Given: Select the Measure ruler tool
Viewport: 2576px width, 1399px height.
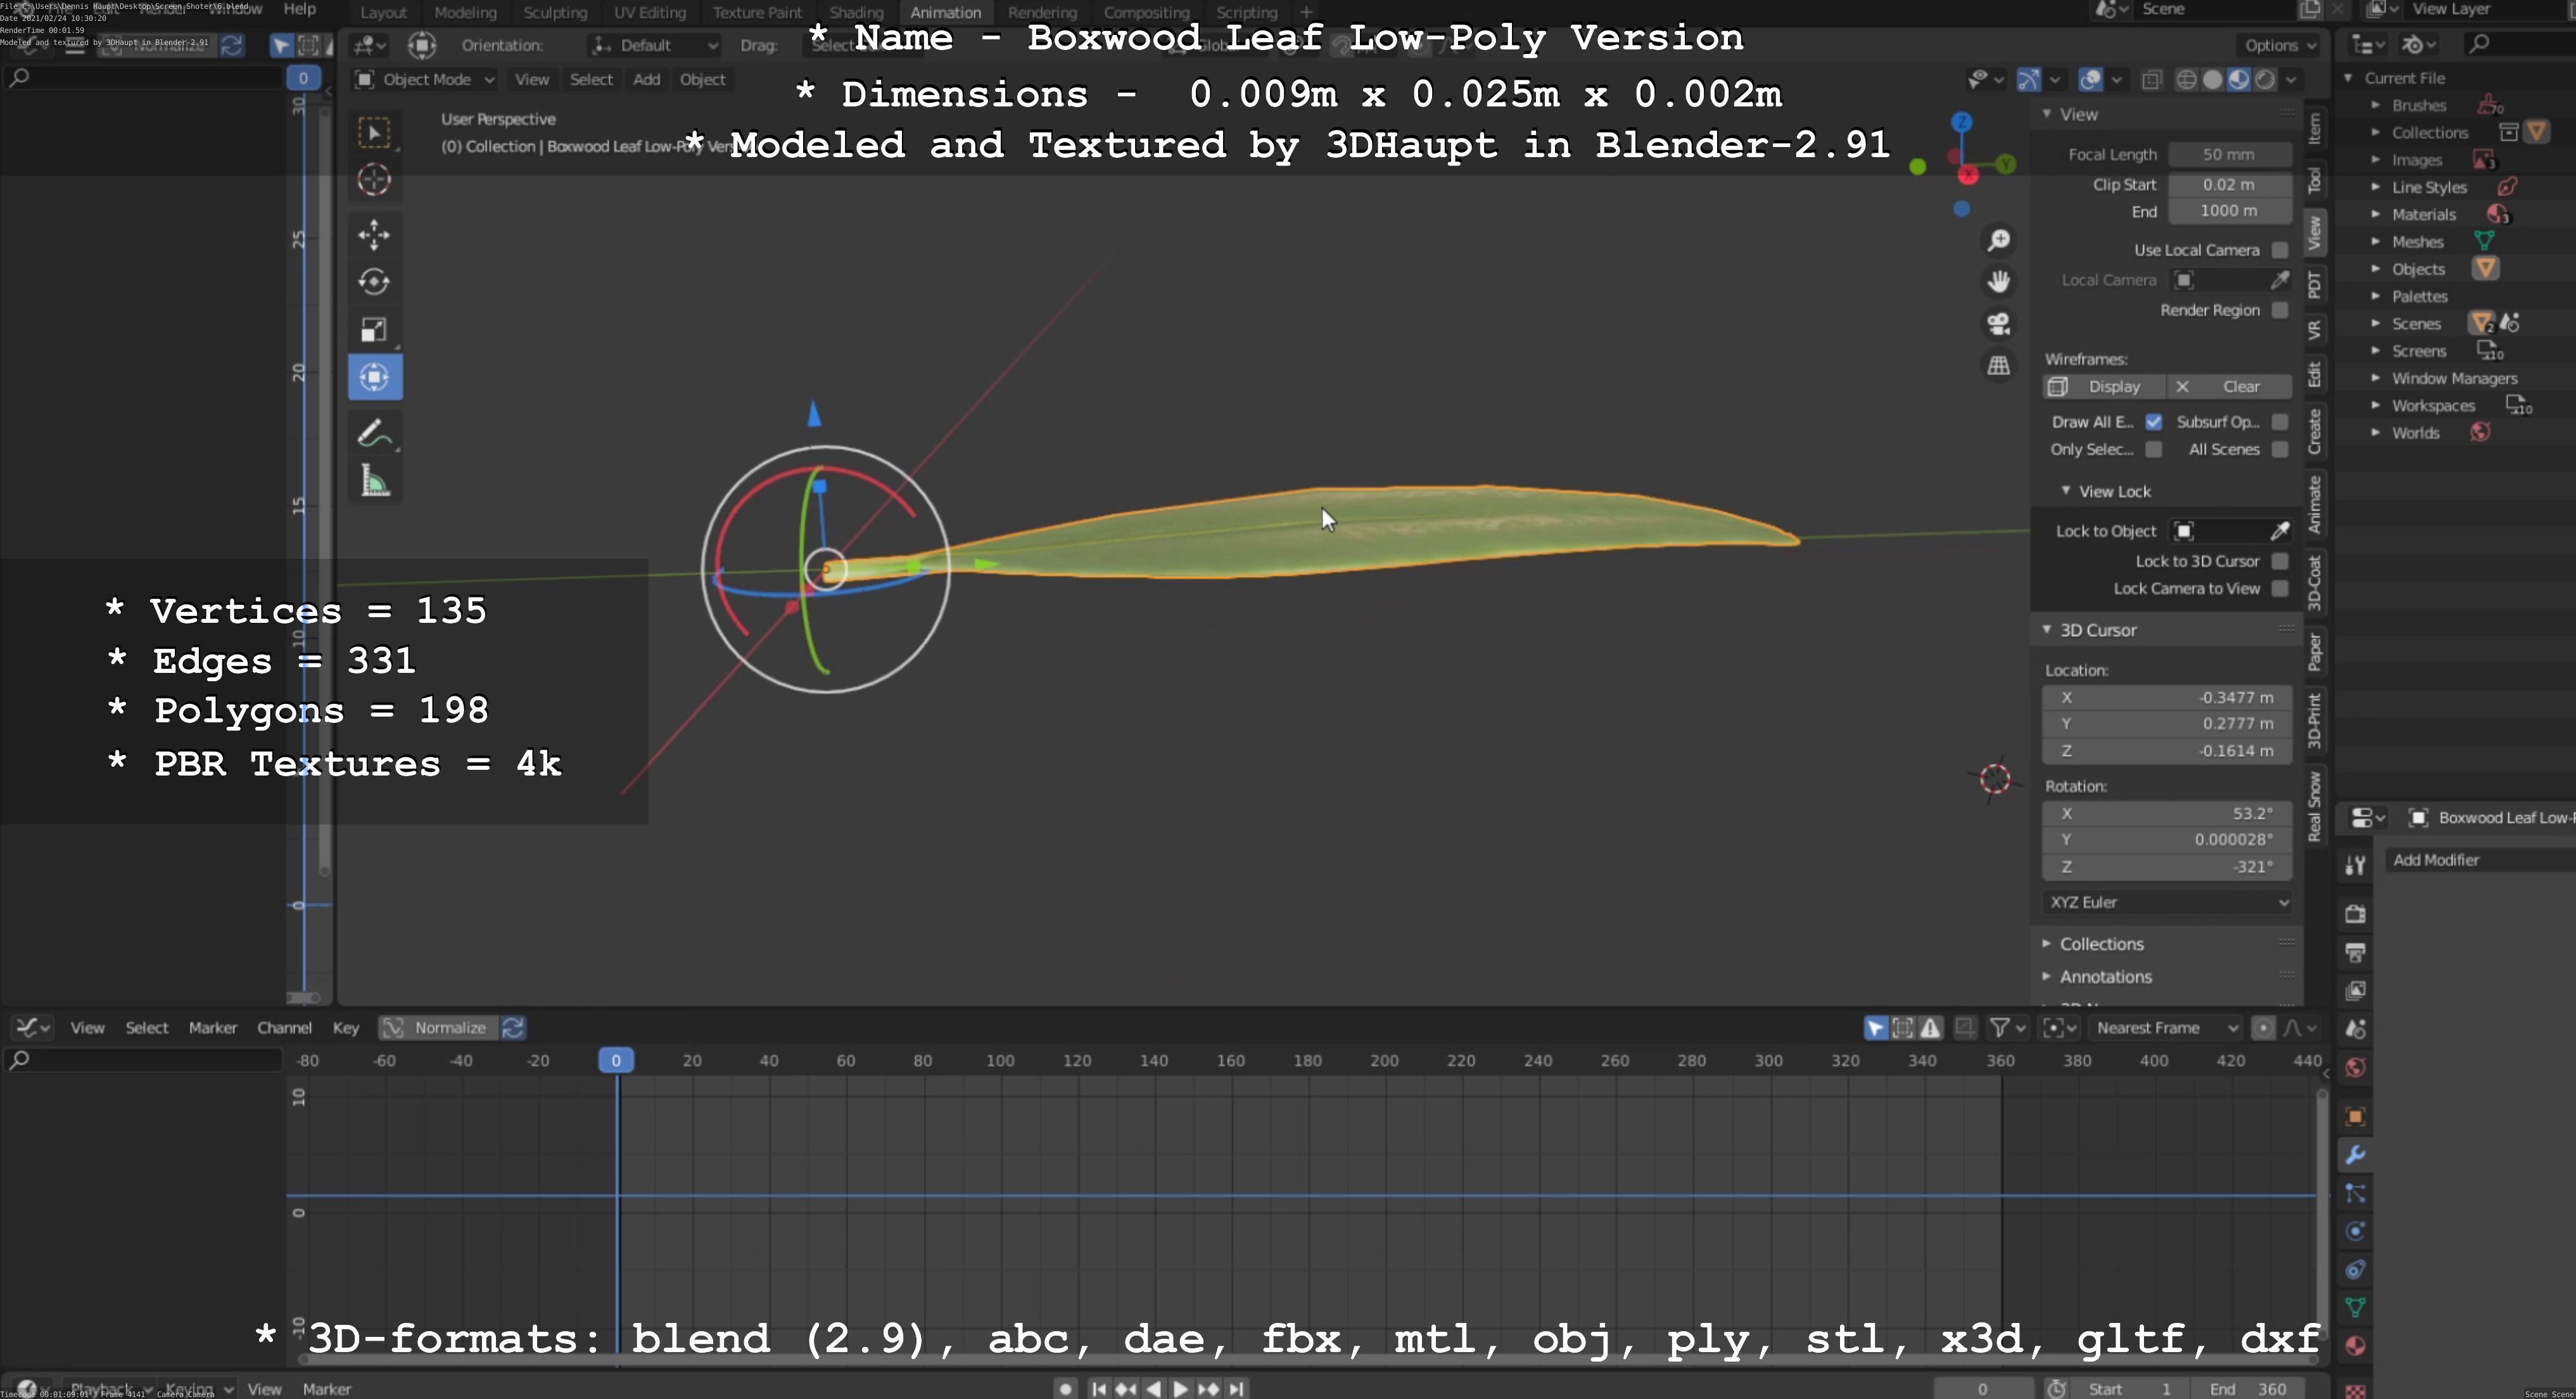Looking at the screenshot, I should coord(374,482).
